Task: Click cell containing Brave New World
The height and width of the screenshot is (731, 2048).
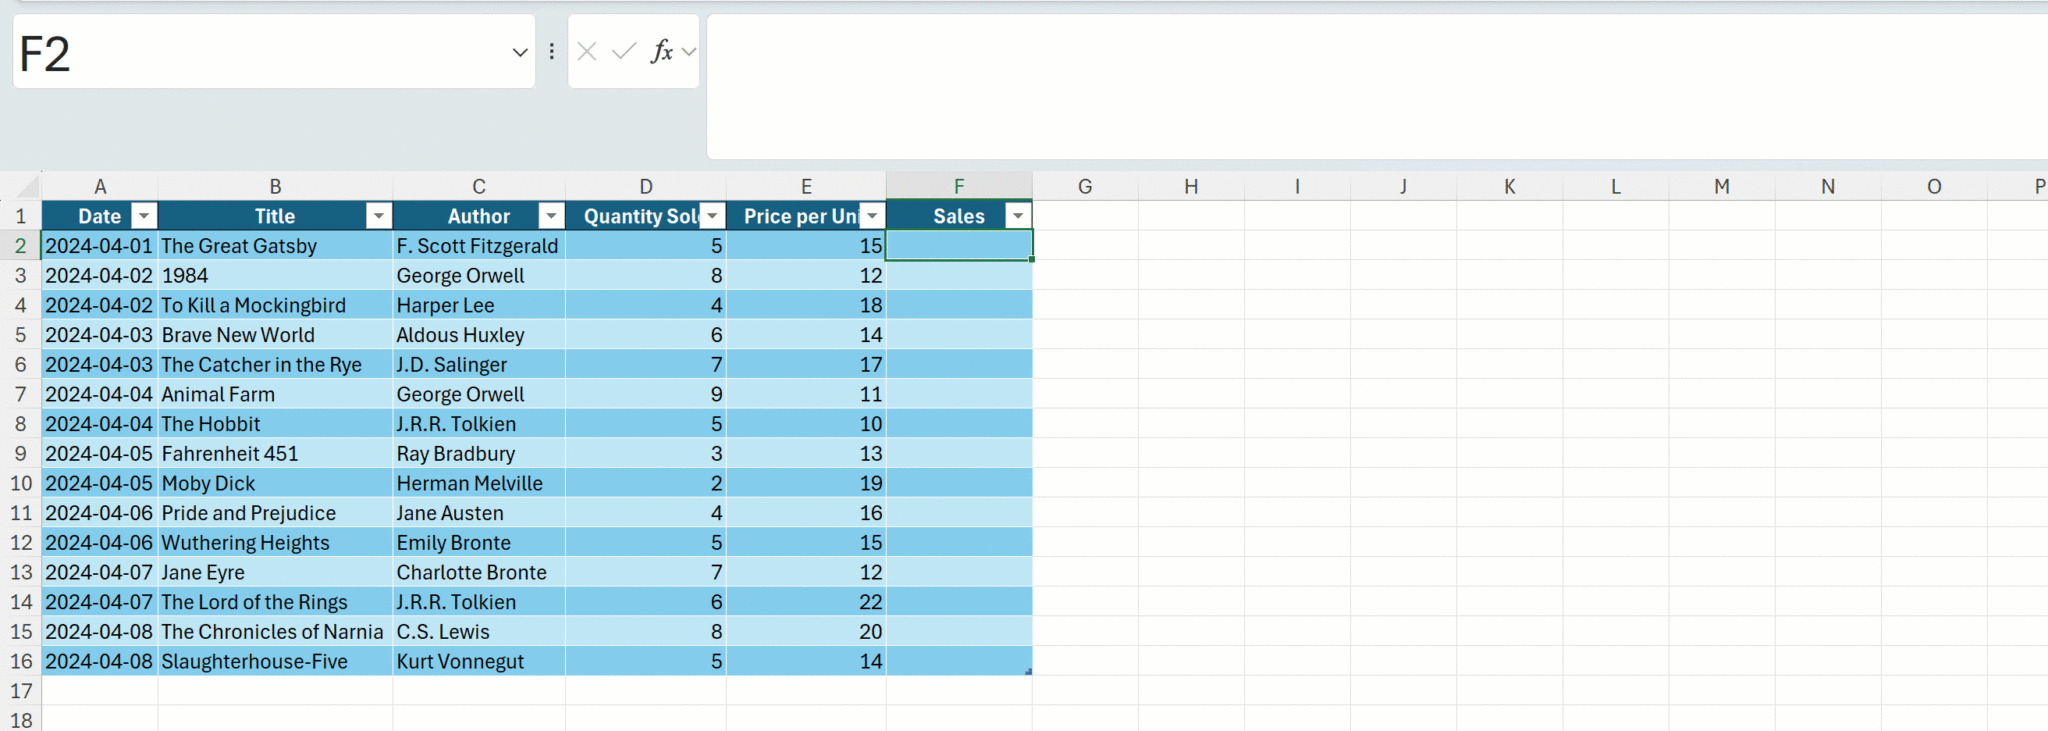Action: tap(275, 335)
